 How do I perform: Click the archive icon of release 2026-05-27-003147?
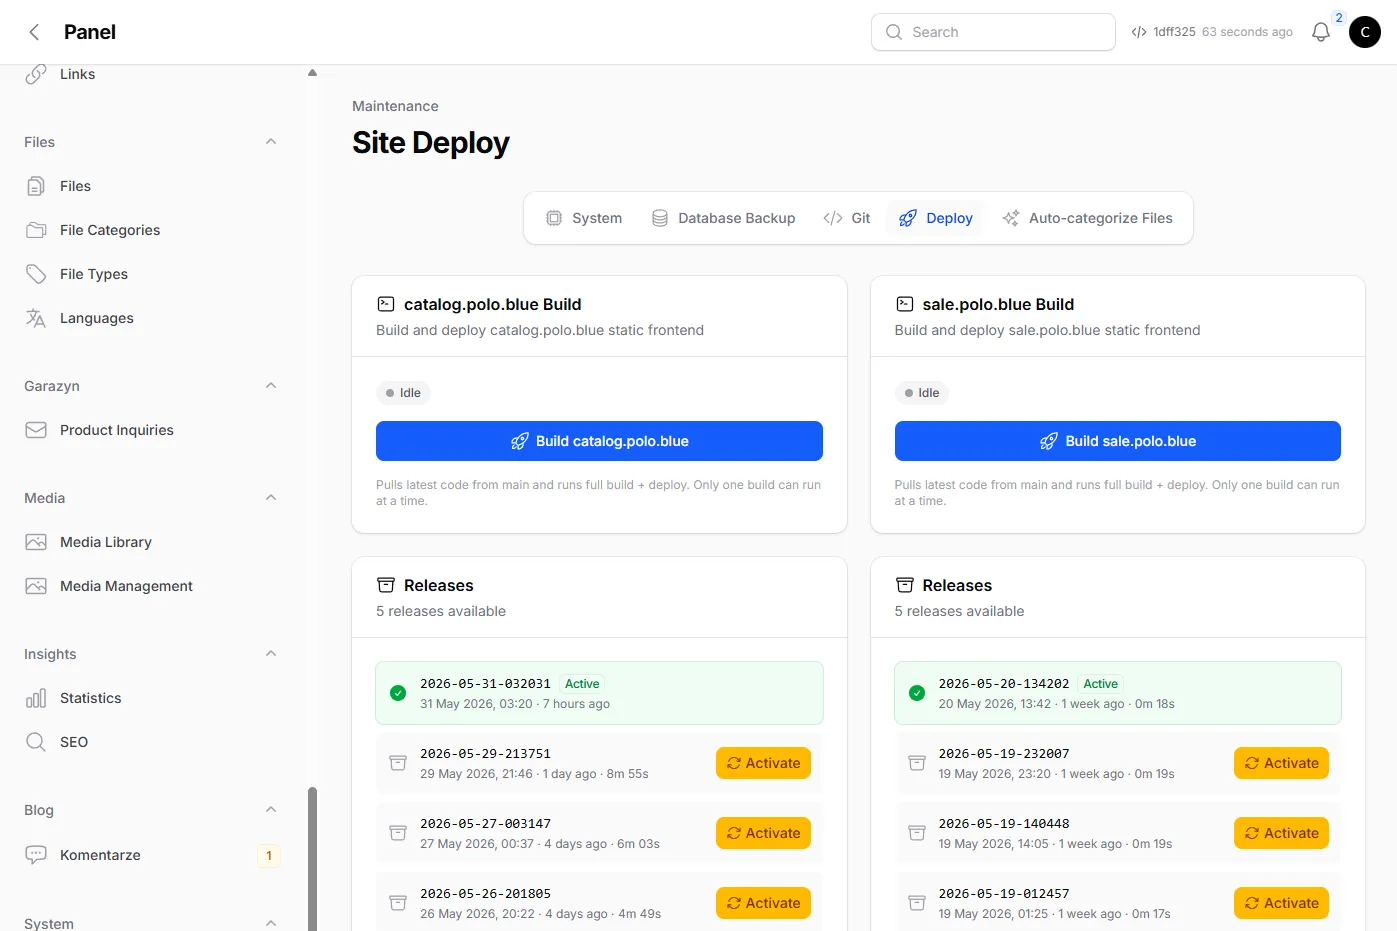398,833
